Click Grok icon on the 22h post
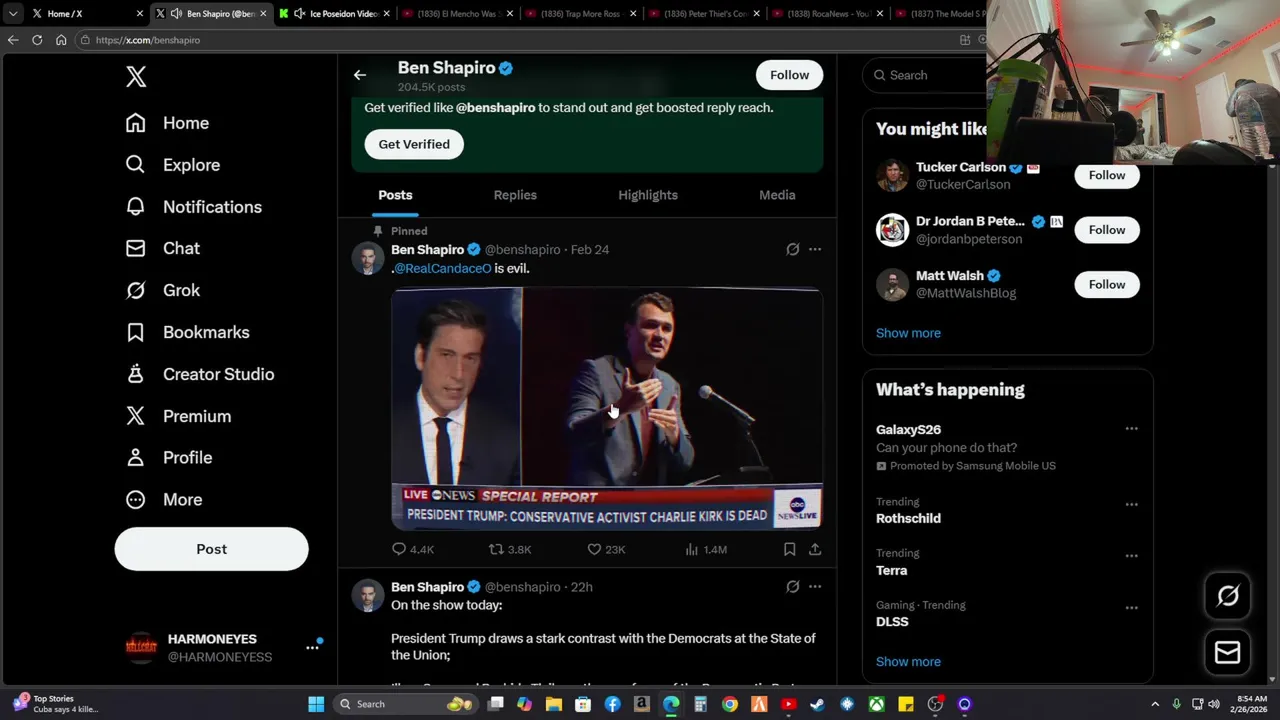Image resolution: width=1280 pixels, height=720 pixels. point(792,587)
